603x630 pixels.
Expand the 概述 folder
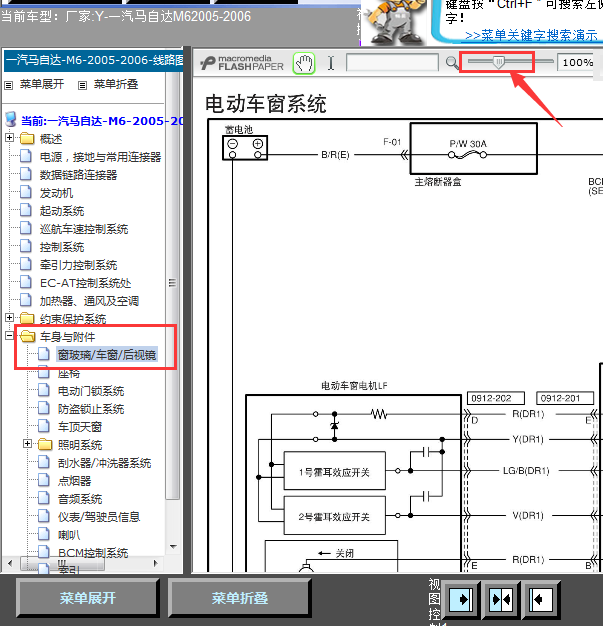coord(9,138)
